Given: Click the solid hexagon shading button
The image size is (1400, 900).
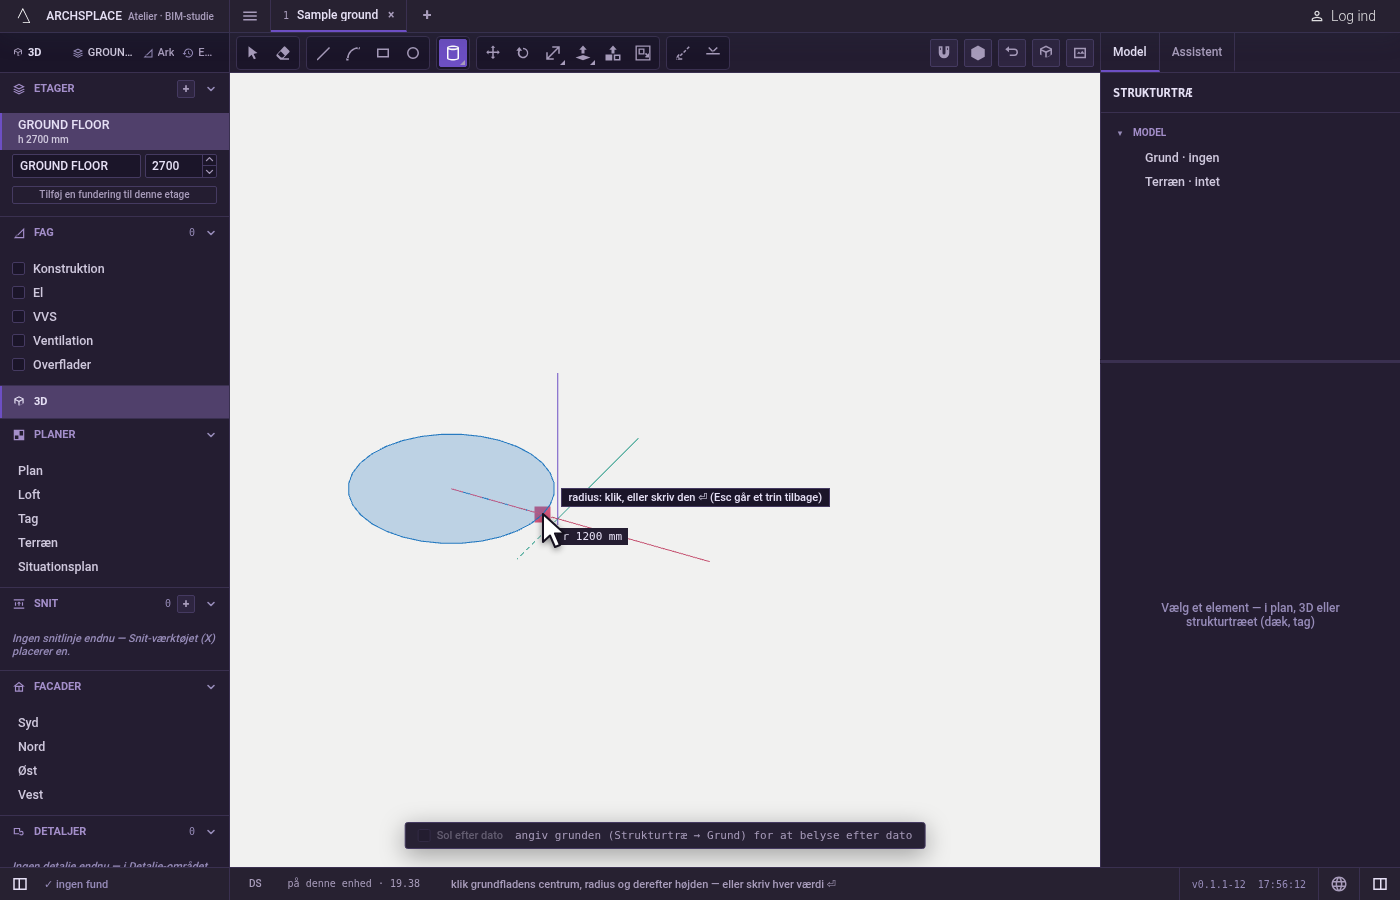Looking at the screenshot, I should pos(978,53).
